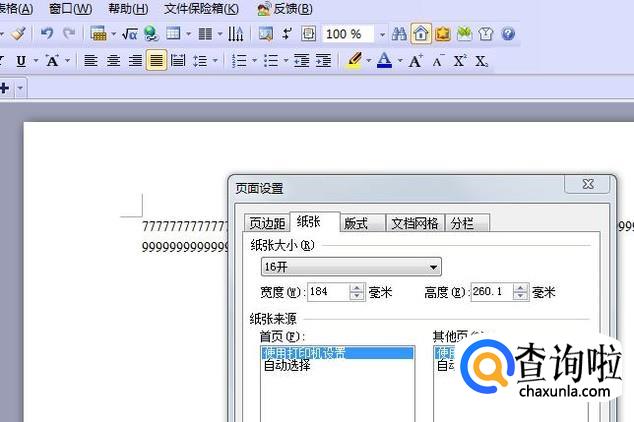Center align the text

point(113,61)
